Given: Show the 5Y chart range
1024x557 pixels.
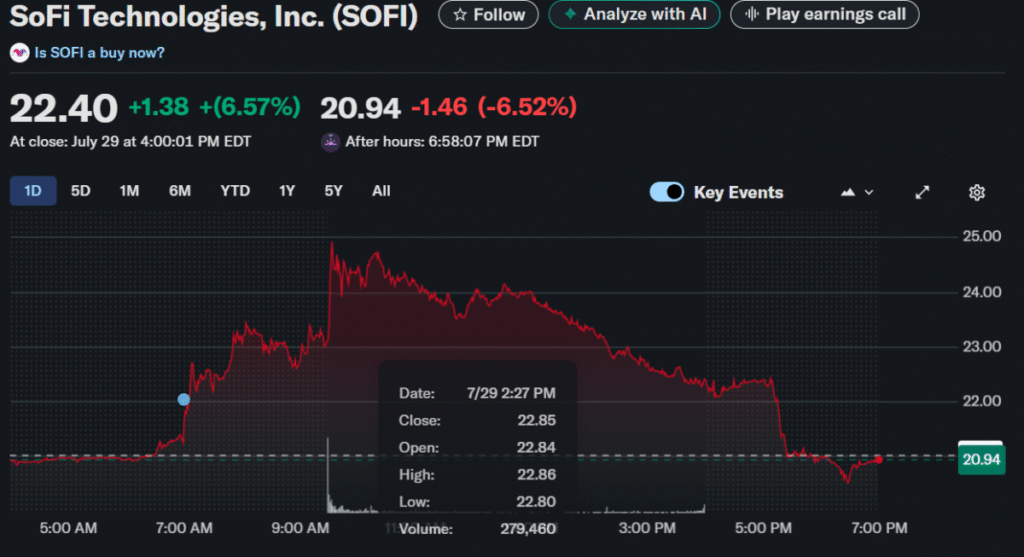Looking at the screenshot, I should tap(333, 191).
